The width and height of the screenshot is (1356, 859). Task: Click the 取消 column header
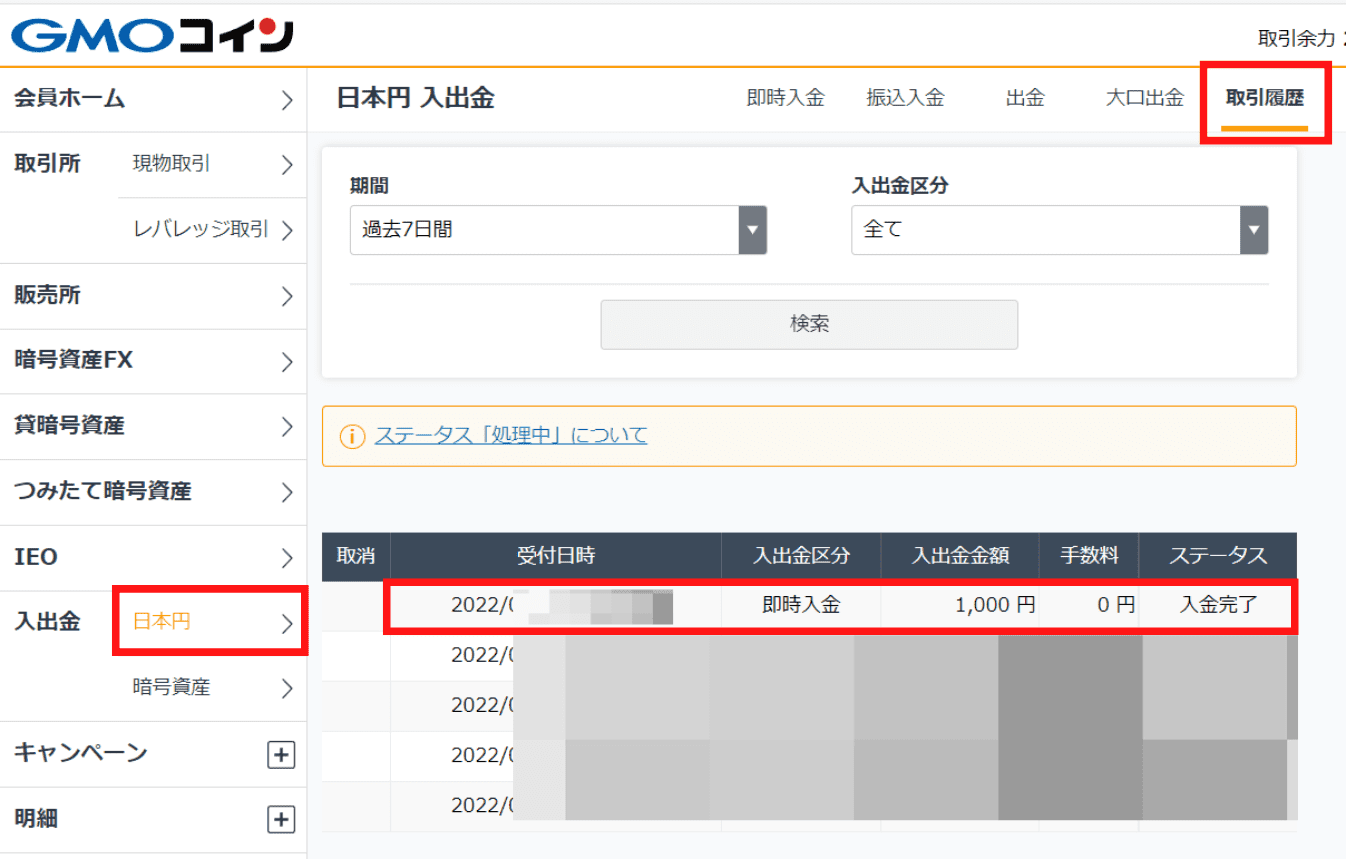[356, 556]
